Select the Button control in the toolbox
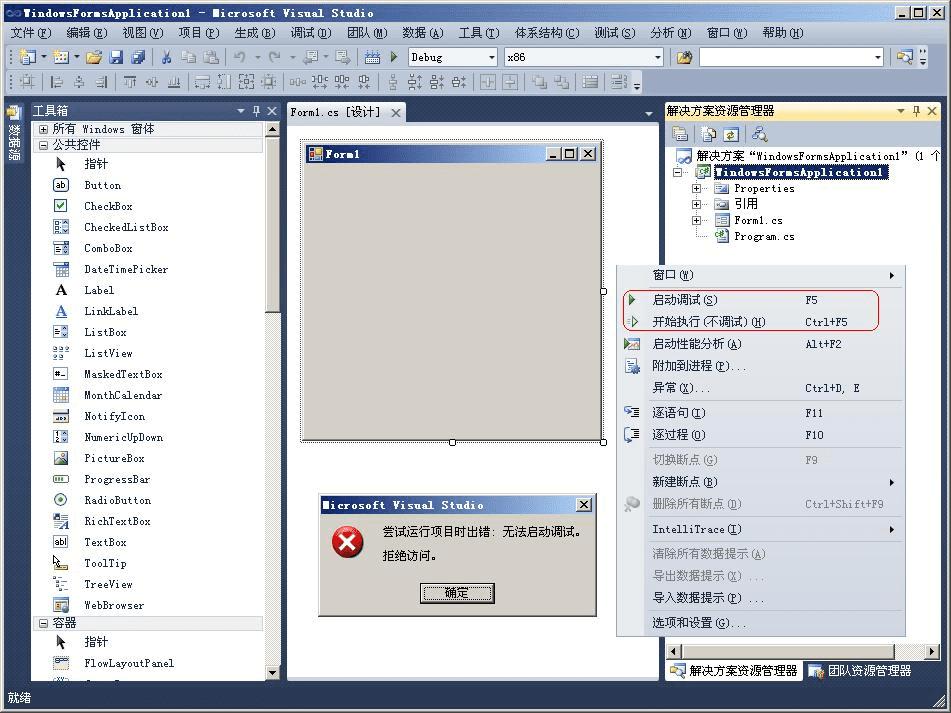The height and width of the screenshot is (713, 951). pyautogui.click(x=101, y=185)
